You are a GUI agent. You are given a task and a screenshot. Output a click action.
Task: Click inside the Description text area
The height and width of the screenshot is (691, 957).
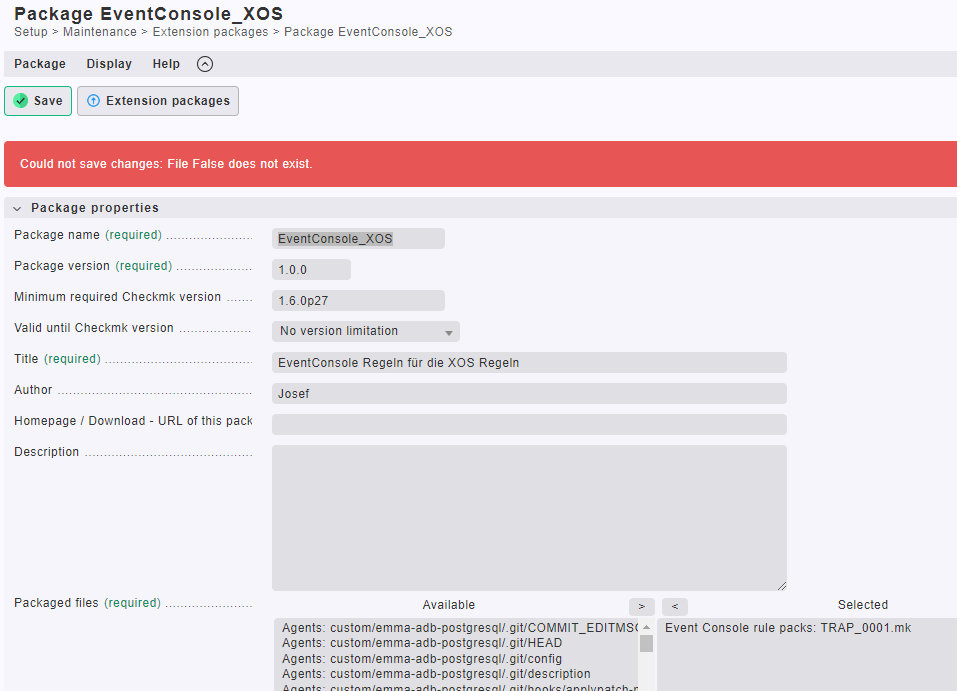coord(529,518)
